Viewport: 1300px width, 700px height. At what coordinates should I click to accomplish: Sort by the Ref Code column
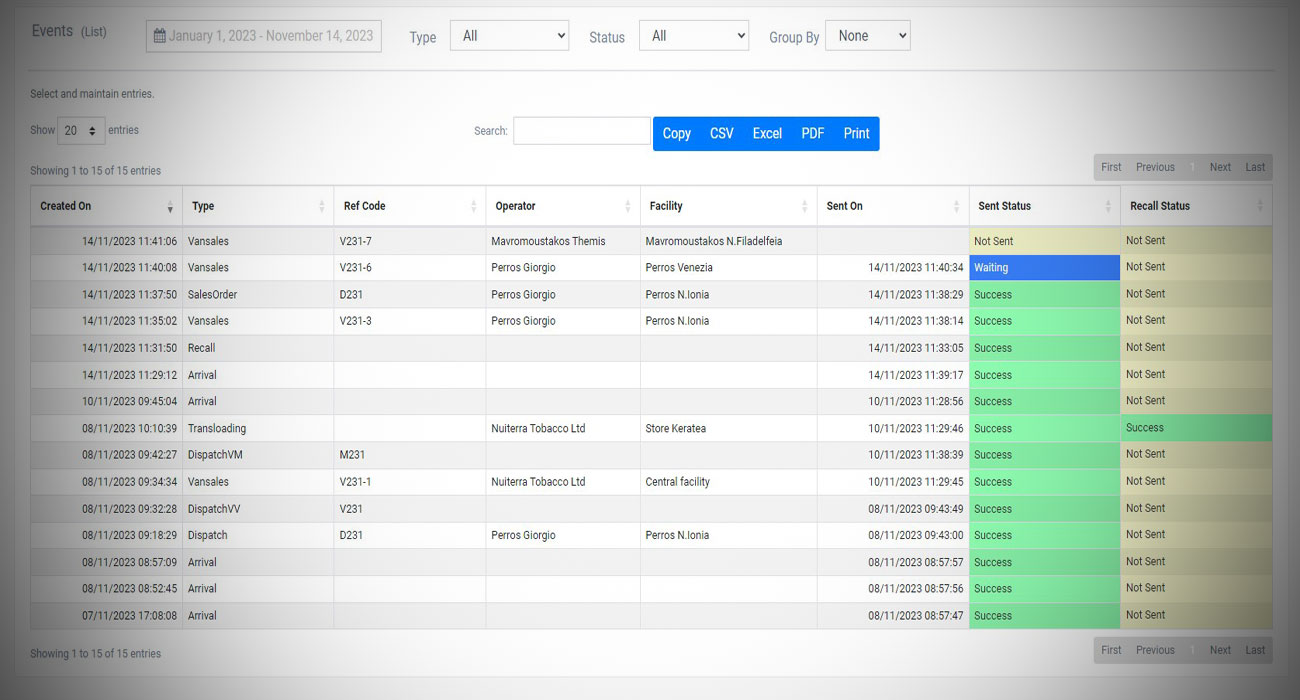[410, 206]
